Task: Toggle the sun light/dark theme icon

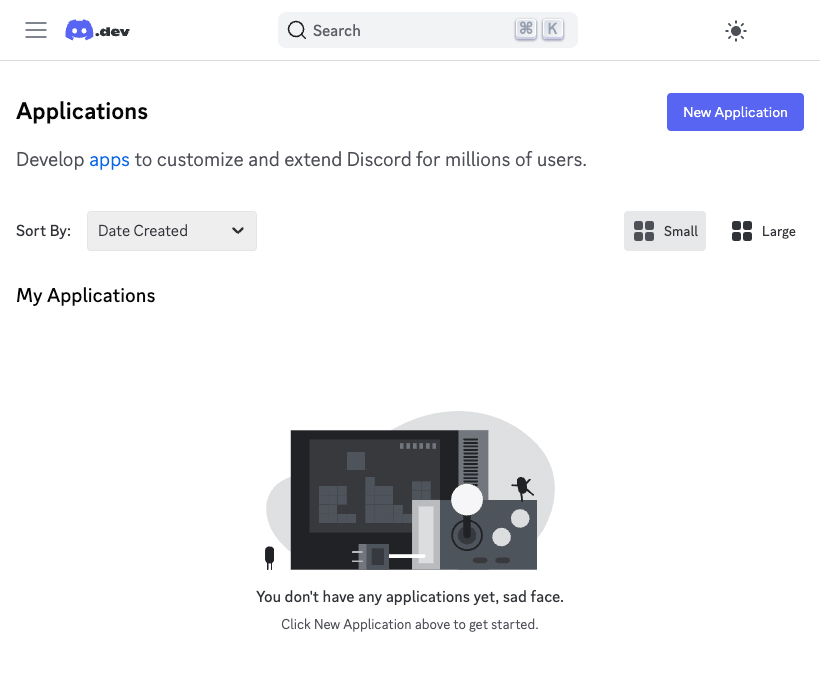Action: [x=736, y=31]
